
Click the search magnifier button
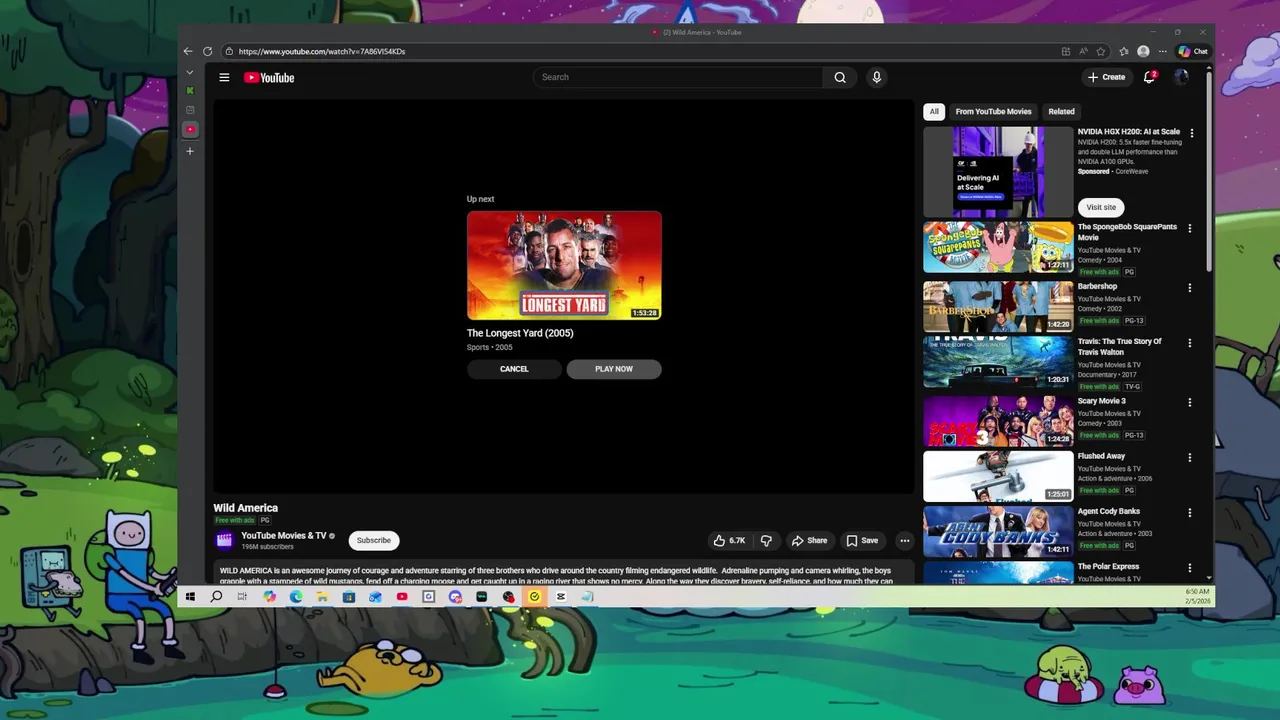click(840, 77)
